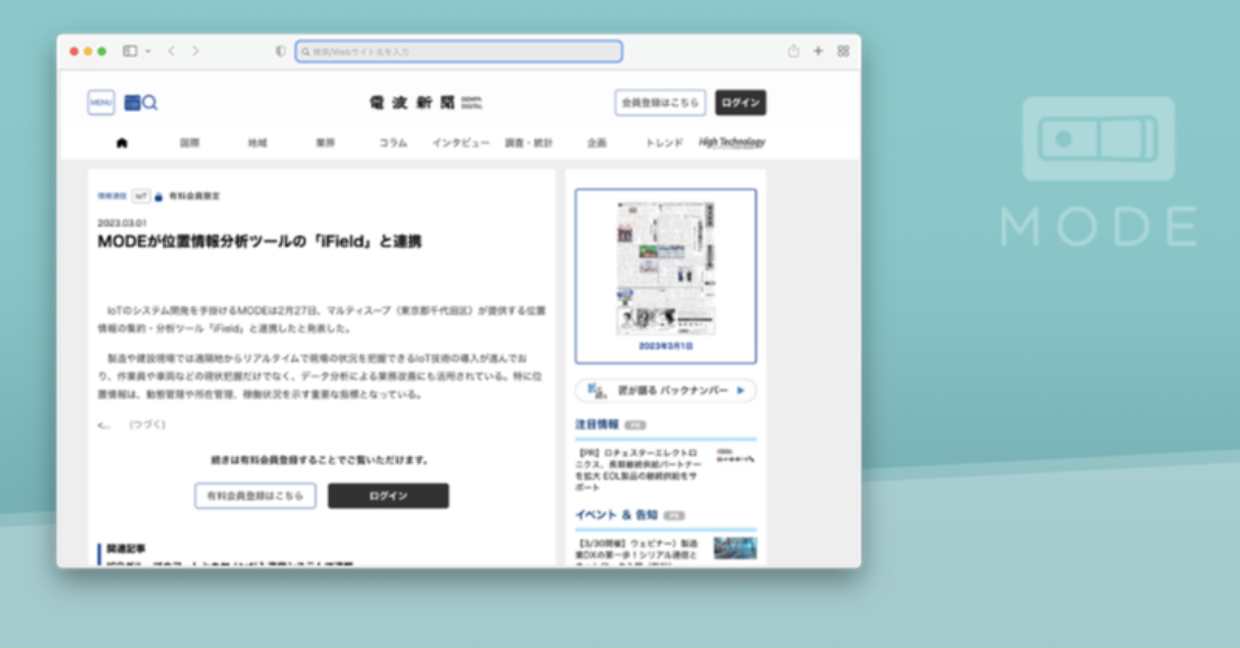The width and height of the screenshot is (1240, 648).
Task: Go to the home page icon
Action: click(122, 143)
